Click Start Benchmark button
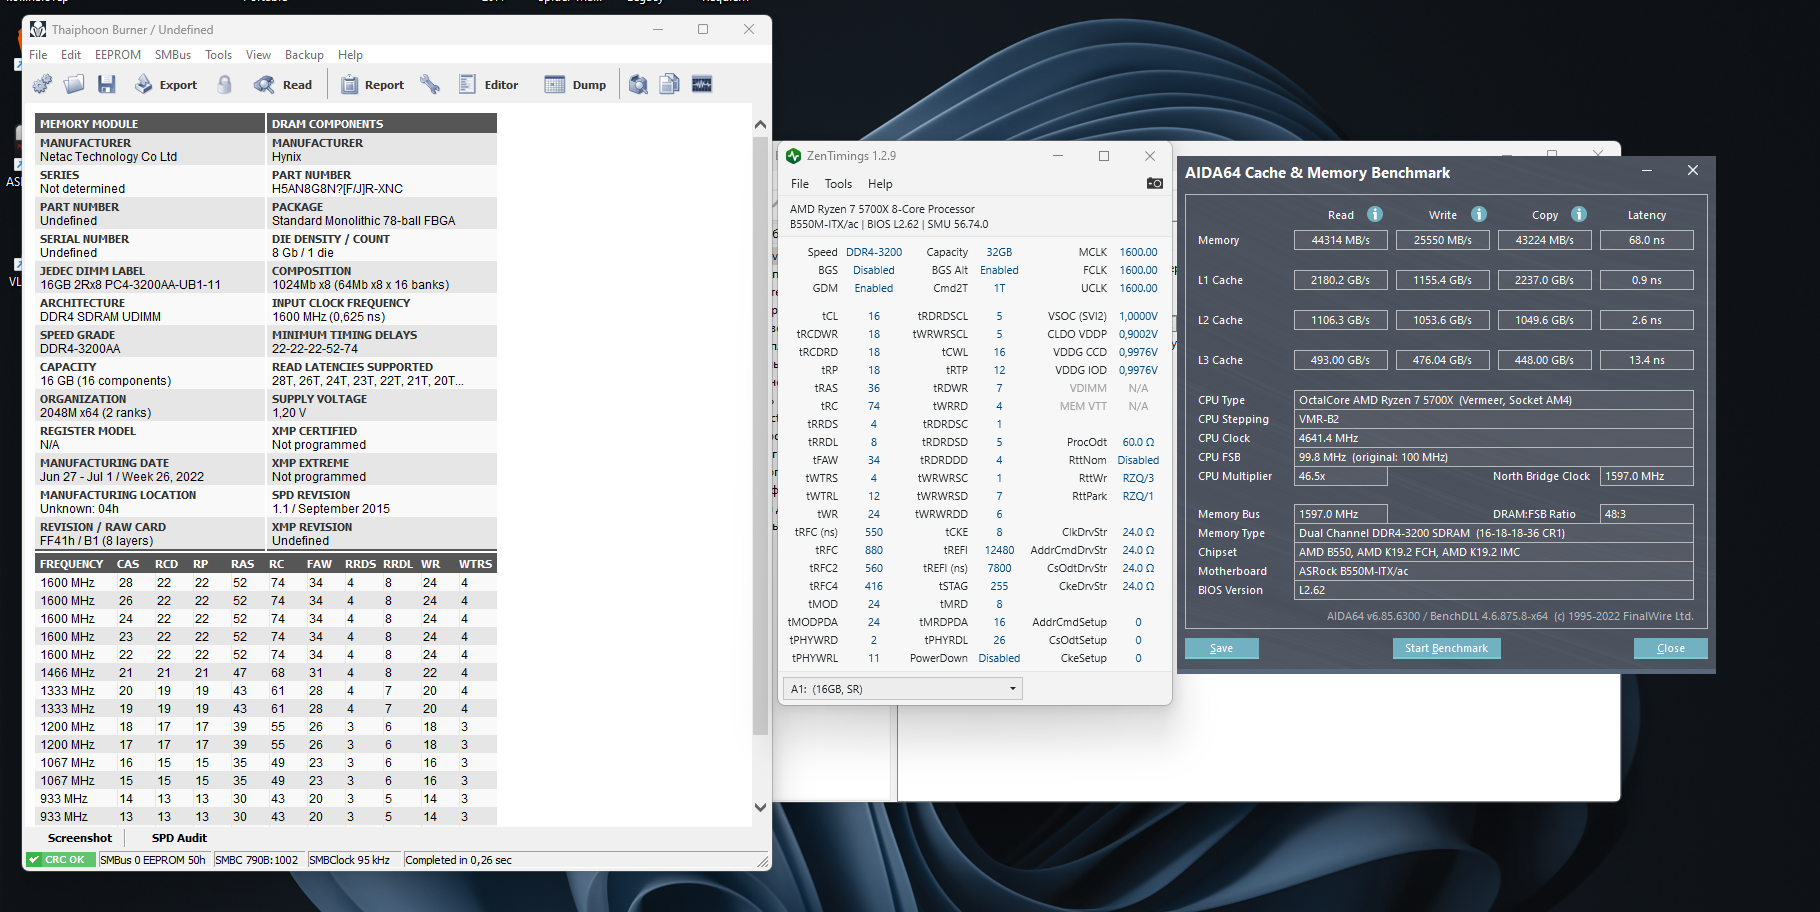The height and width of the screenshot is (912, 1820). (x=1446, y=648)
